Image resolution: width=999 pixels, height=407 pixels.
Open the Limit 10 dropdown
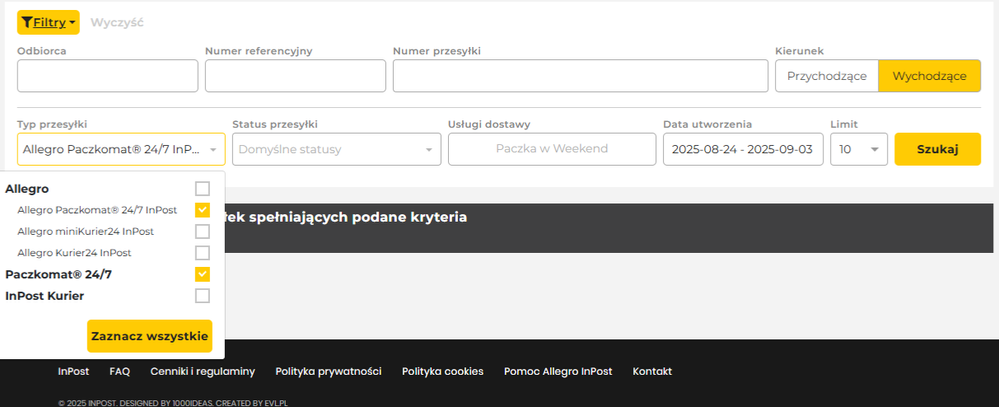click(859, 149)
